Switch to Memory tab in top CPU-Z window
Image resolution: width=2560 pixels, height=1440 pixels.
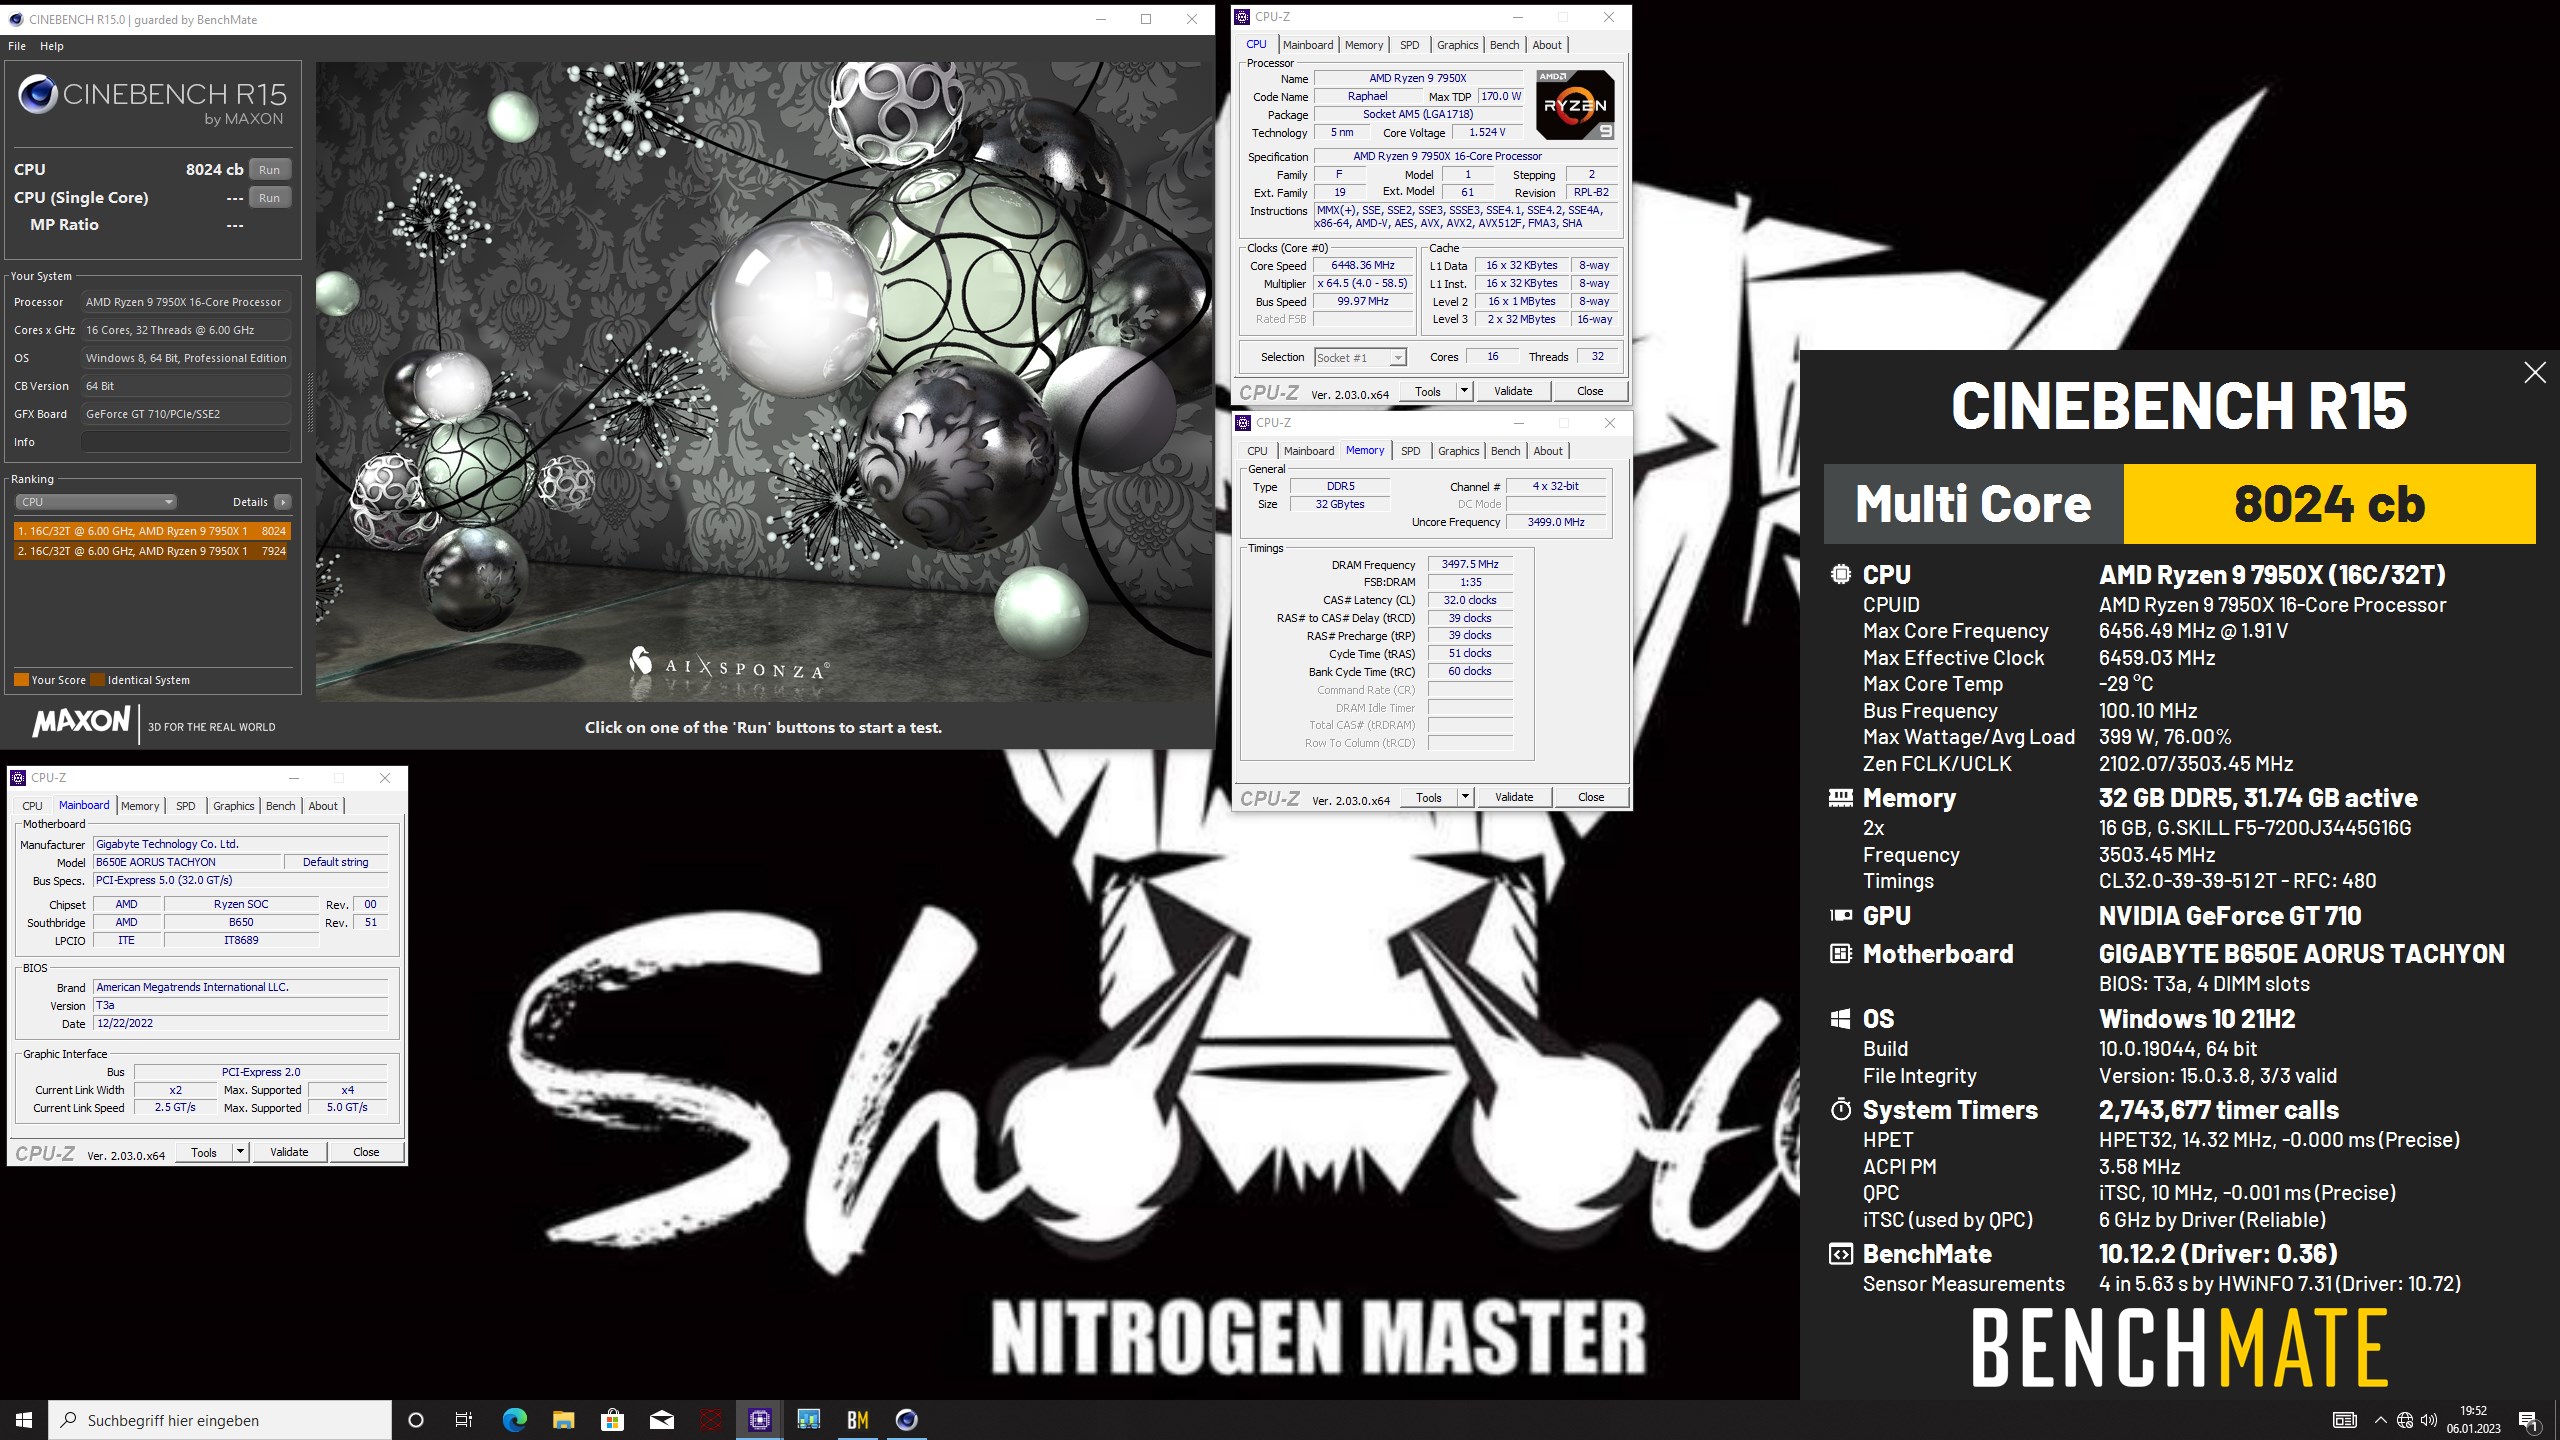1364,45
